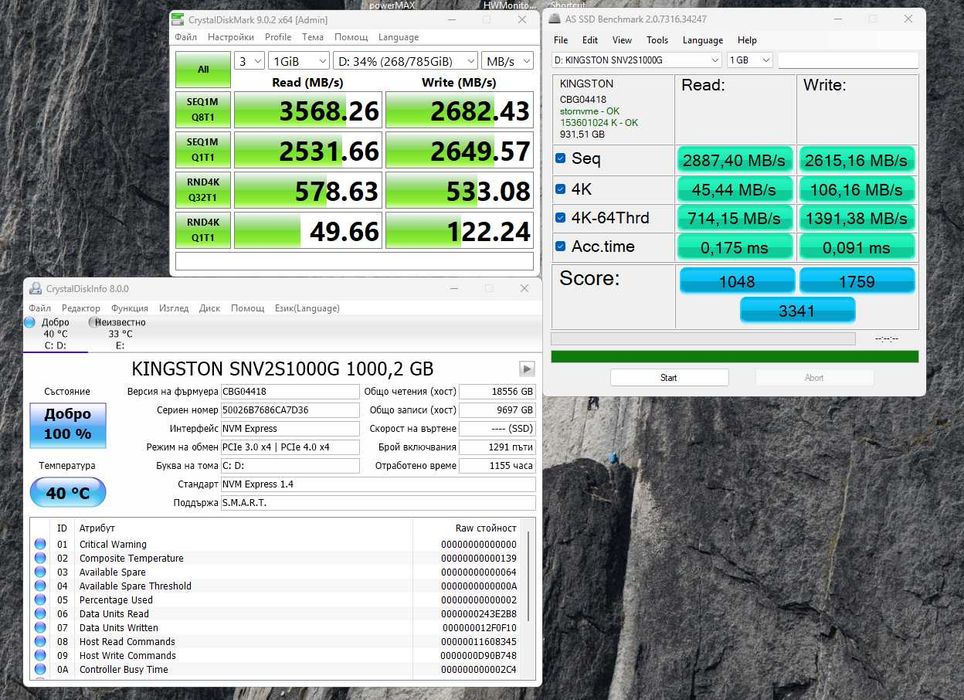Screen dimensions: 964x700
Task: Open the Profile menu in CrystalDiskMark
Action: [278, 37]
